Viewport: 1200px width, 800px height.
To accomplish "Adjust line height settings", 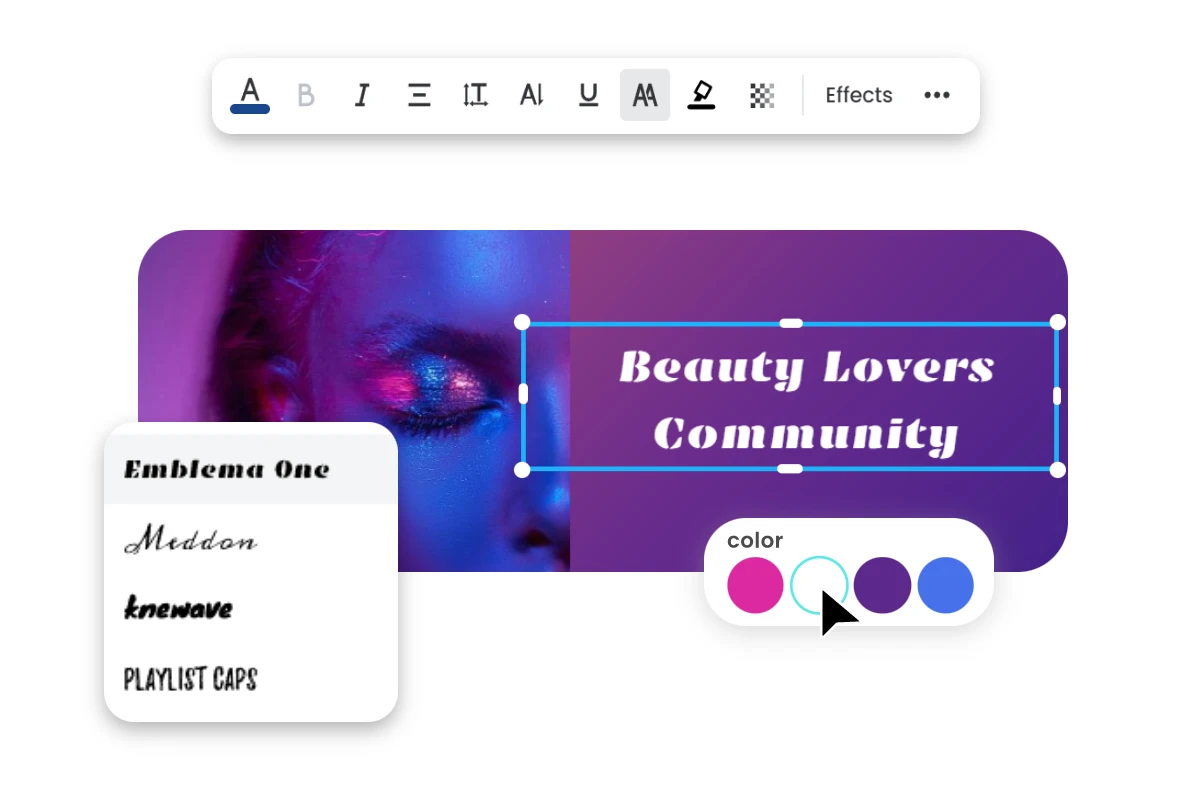I will [475, 95].
